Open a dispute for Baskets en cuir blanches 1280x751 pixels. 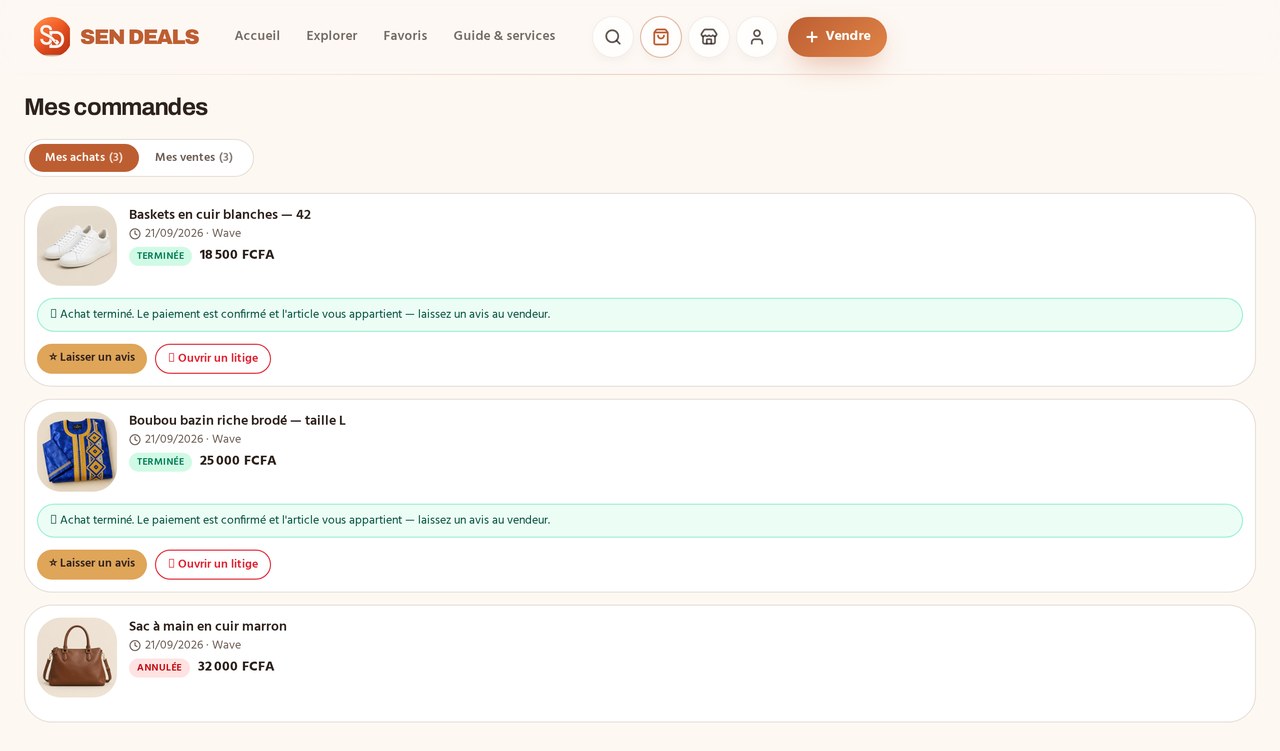click(x=213, y=358)
